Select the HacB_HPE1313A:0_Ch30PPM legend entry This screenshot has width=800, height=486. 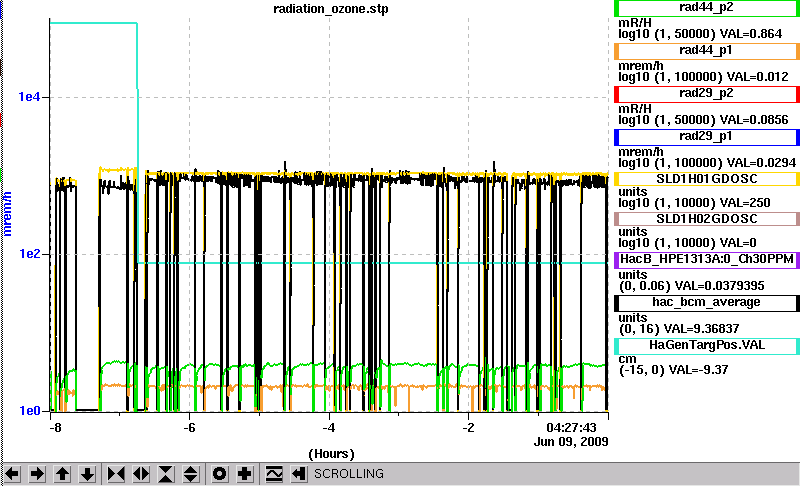click(x=707, y=260)
